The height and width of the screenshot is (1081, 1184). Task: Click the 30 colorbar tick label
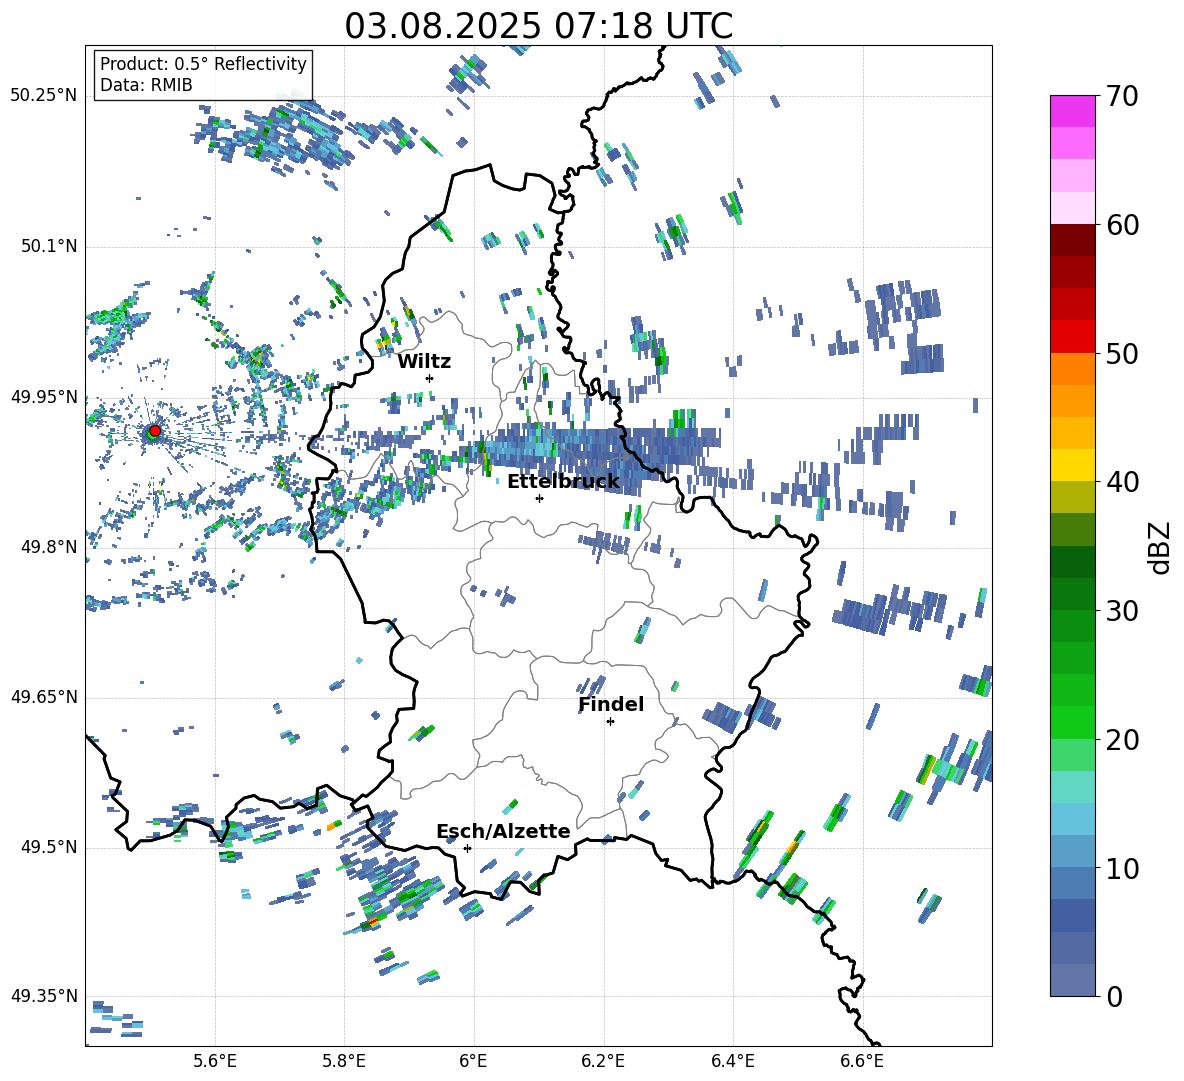tap(1122, 611)
